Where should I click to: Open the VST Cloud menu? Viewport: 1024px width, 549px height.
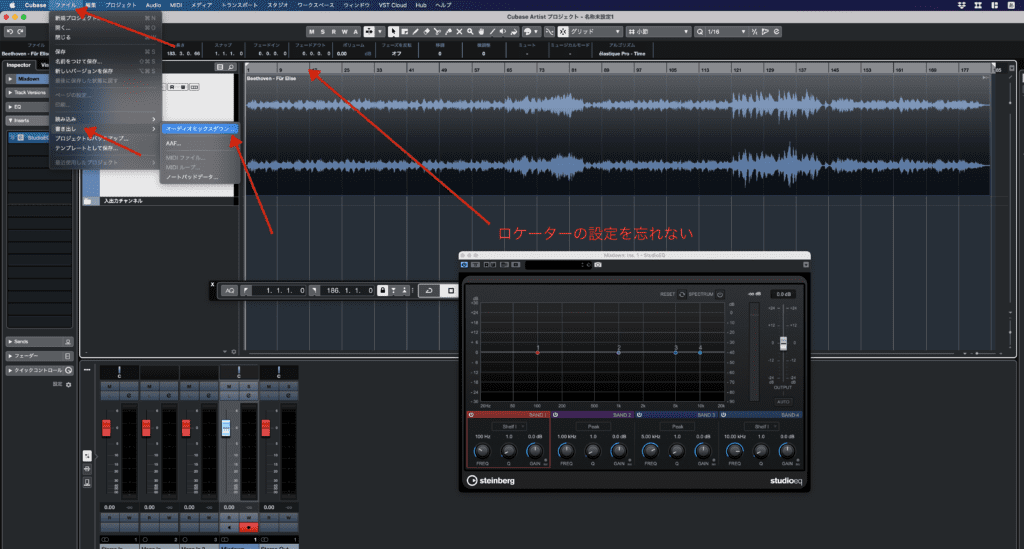pos(392,5)
